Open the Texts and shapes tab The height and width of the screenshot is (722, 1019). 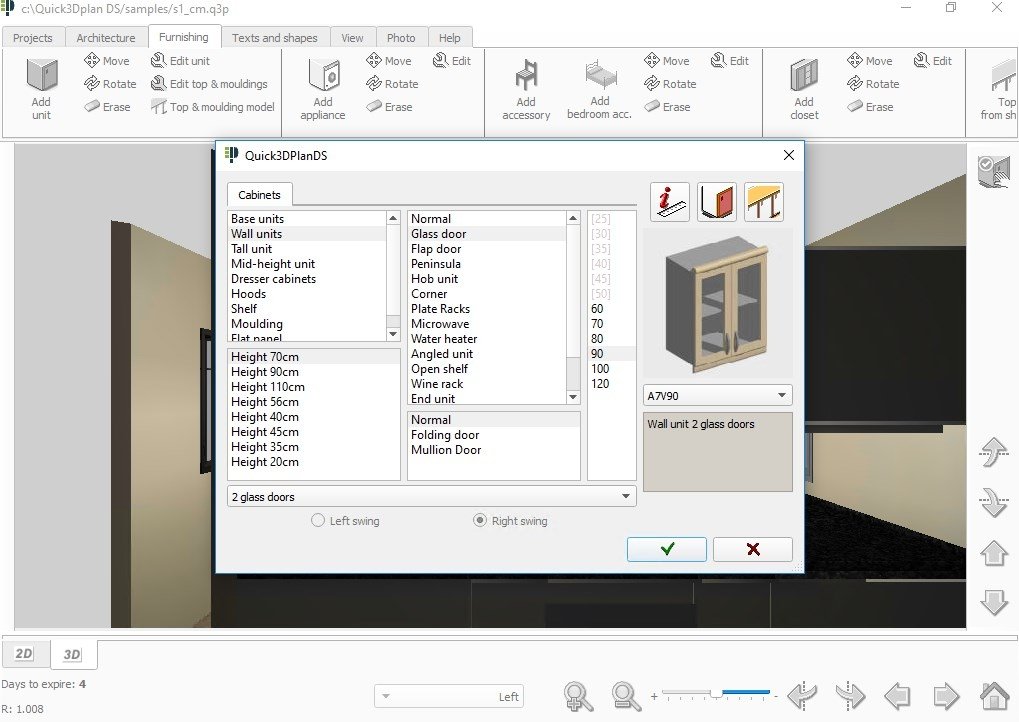coord(275,38)
